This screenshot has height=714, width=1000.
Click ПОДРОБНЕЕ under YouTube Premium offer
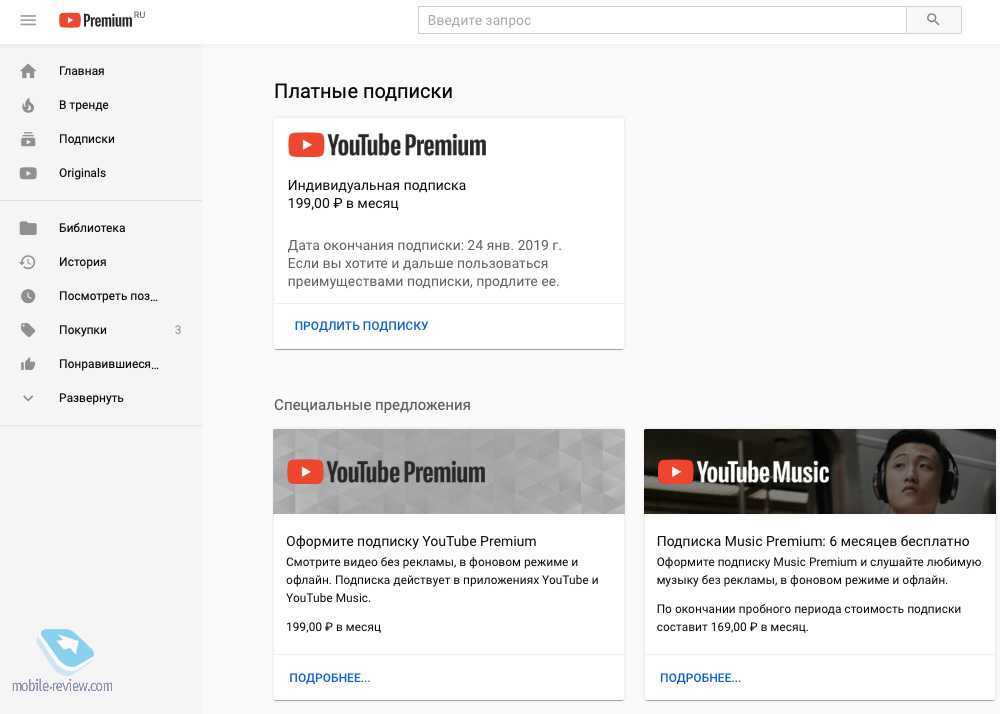pos(330,678)
